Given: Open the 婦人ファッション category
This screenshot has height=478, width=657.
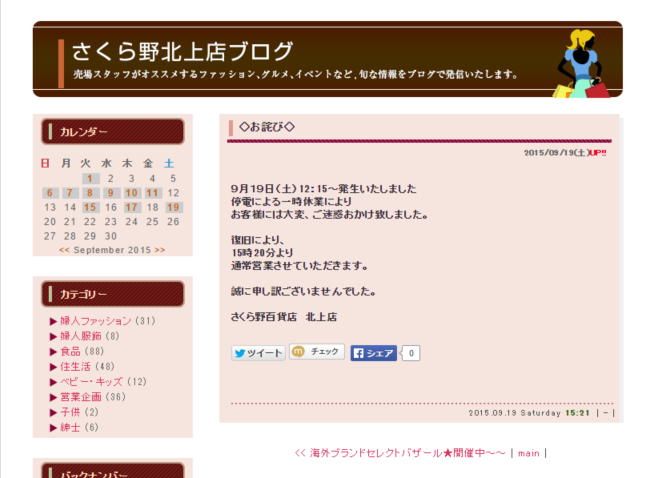Looking at the screenshot, I should coord(96,321).
